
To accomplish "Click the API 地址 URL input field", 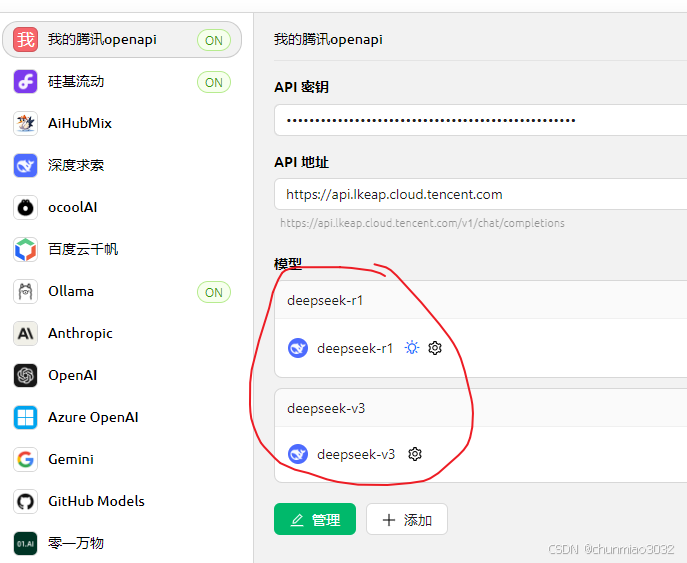I will pyautogui.click(x=481, y=194).
